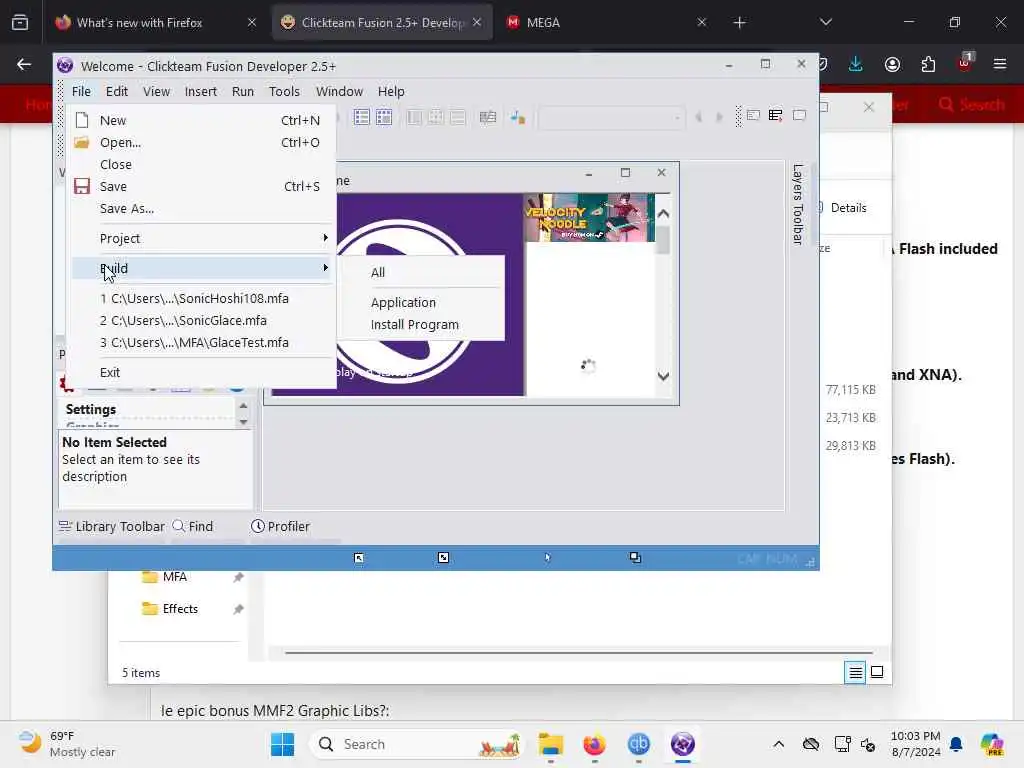Click the first blue list-view toolbar icon

pyautogui.click(x=361, y=117)
